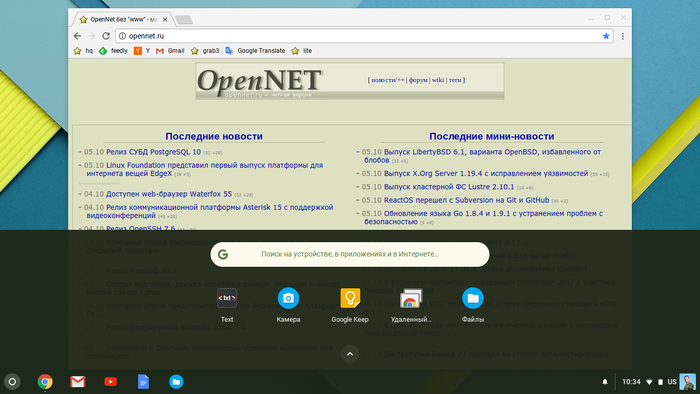Image resolution: width=700 pixels, height=394 pixels.
Task: Reload the page with the refresh button
Action: [106, 36]
